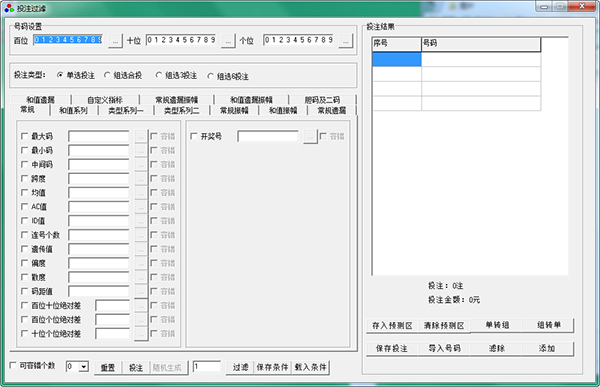Screen dimensions: 600x387
Task: Switch to the 常规遗漏 tab
Action: 332,111
